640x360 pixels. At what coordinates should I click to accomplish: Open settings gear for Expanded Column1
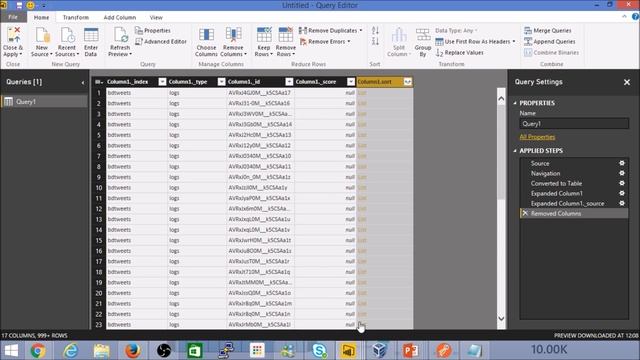click(x=622, y=193)
